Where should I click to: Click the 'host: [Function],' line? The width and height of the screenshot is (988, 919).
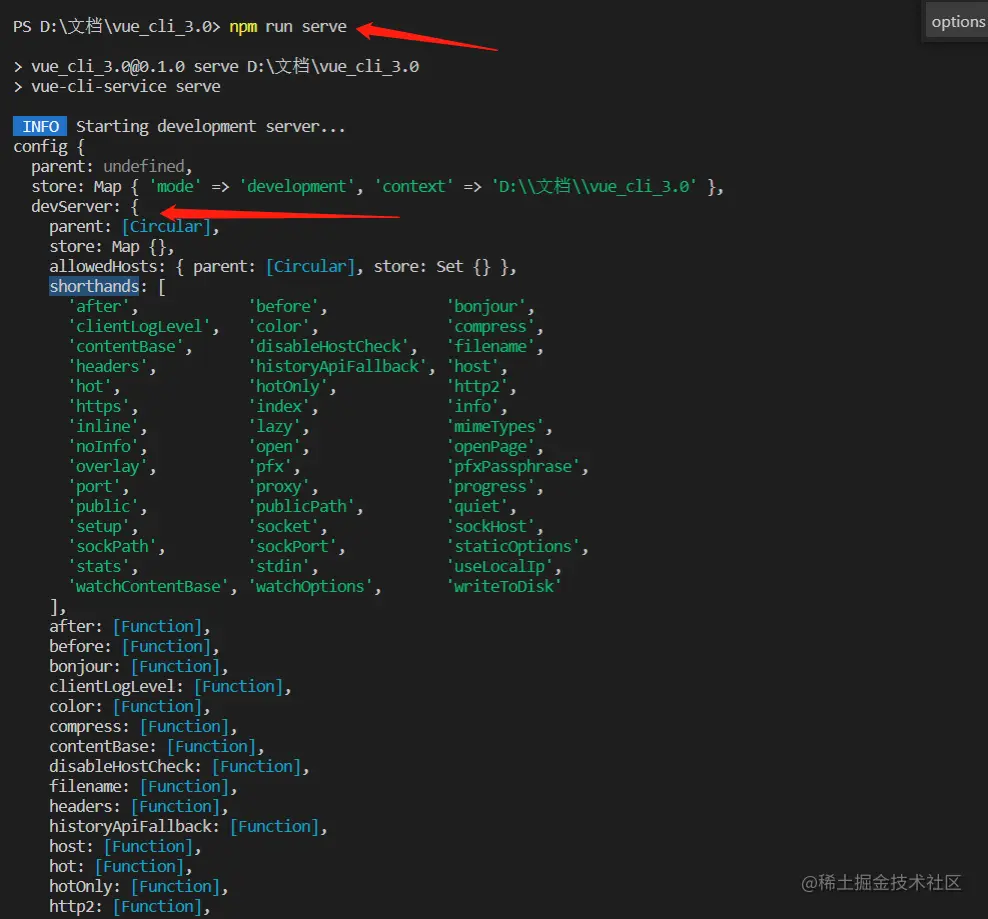(125, 847)
